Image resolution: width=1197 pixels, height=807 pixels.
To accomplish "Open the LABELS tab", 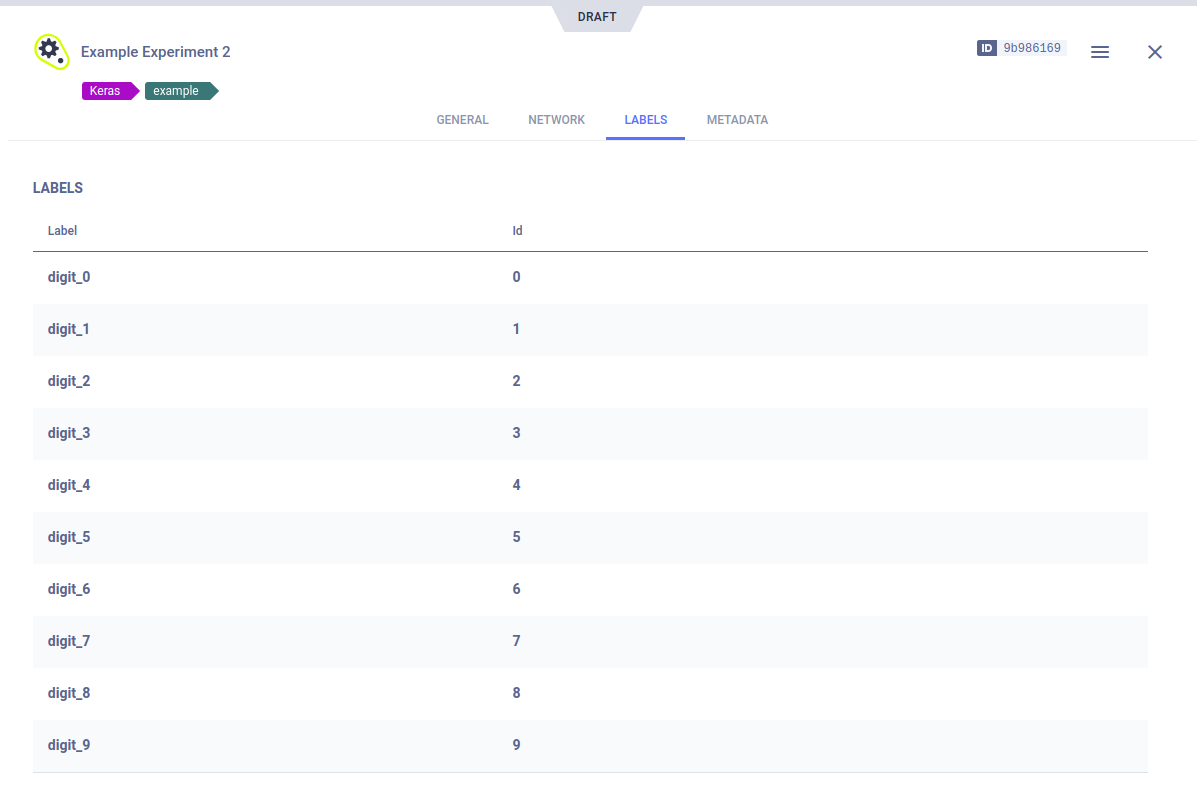I will [645, 120].
